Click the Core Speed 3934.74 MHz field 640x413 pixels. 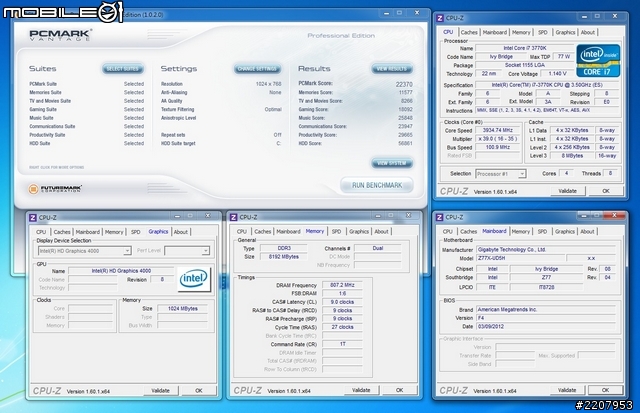click(x=498, y=131)
